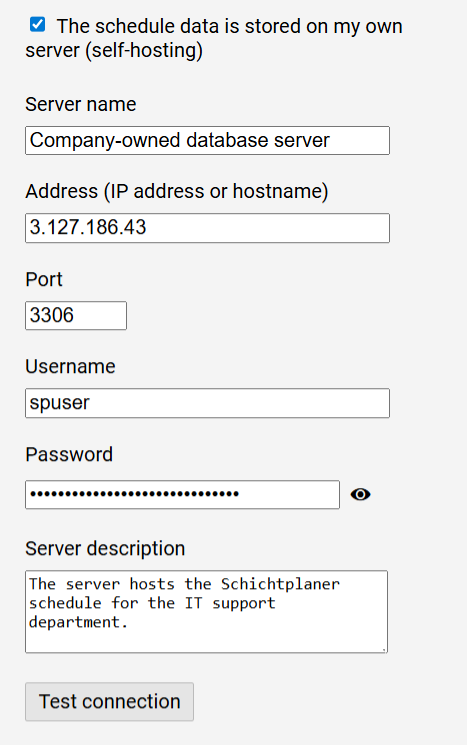Viewport: 467px width, 745px height.
Task: Click the 'Username' label text
Action: pyautogui.click(x=70, y=366)
